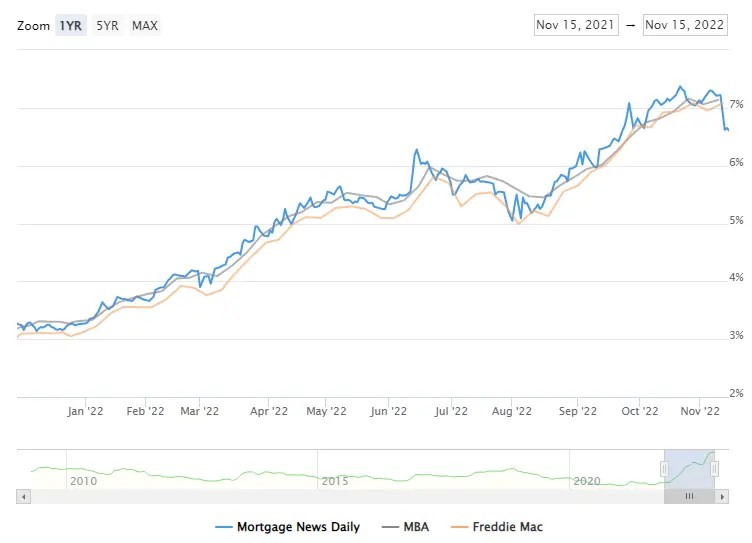Select the MAX zoom range
The width and height of the screenshot is (752, 543).
145,25
